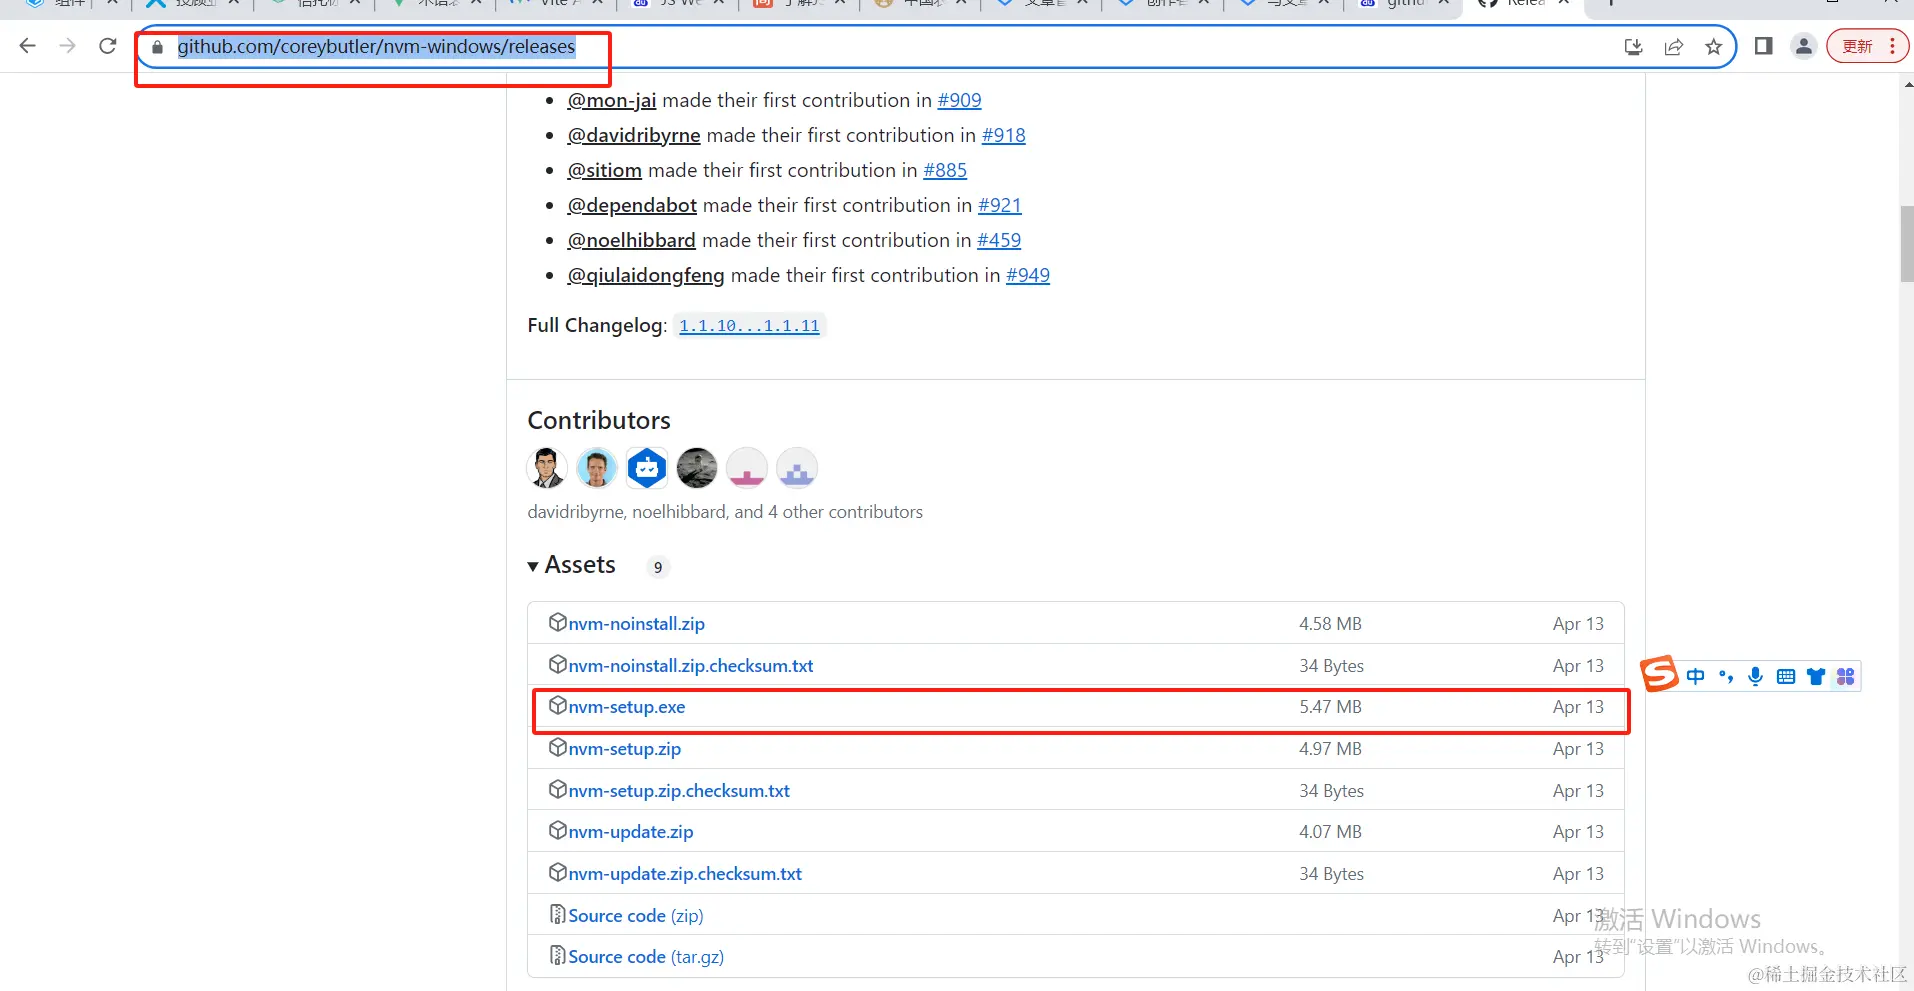The width and height of the screenshot is (1914, 991).
Task: Click the 4.97 MB file size
Action: (1330, 749)
